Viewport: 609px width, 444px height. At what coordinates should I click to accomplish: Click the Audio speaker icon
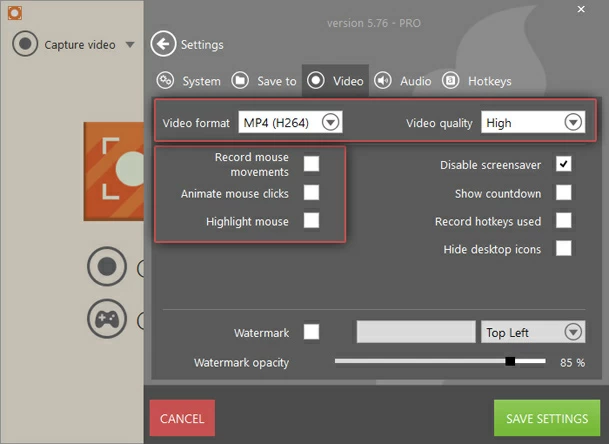pos(382,80)
